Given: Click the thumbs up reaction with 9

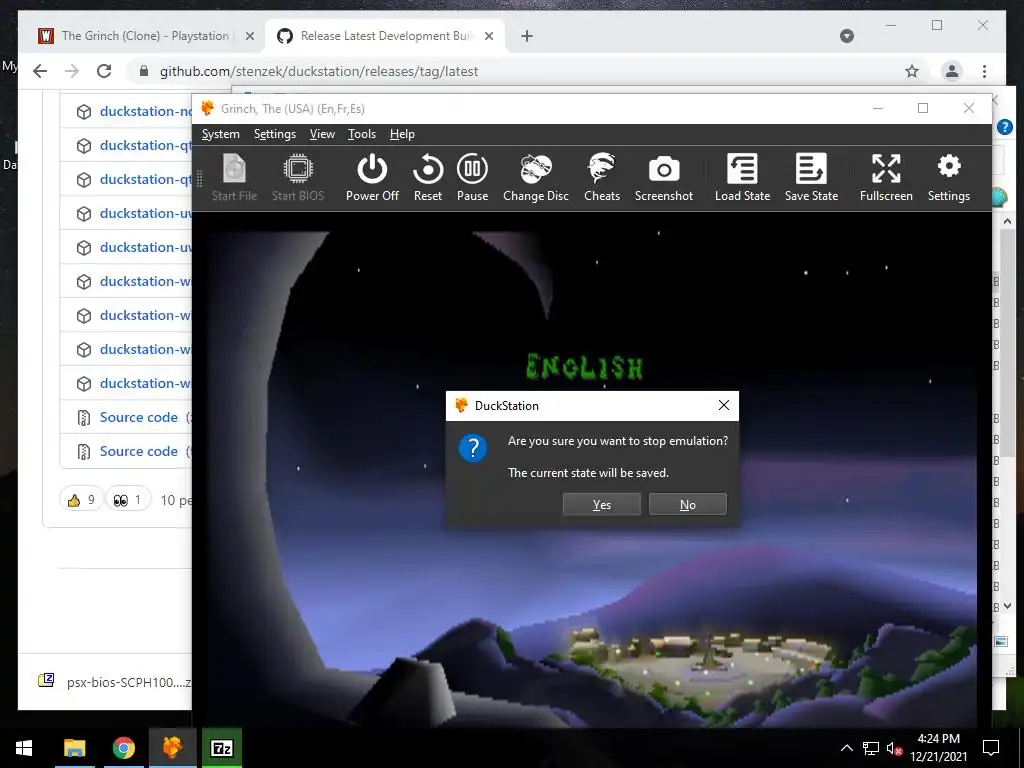Looking at the screenshot, I should pyautogui.click(x=81, y=500).
